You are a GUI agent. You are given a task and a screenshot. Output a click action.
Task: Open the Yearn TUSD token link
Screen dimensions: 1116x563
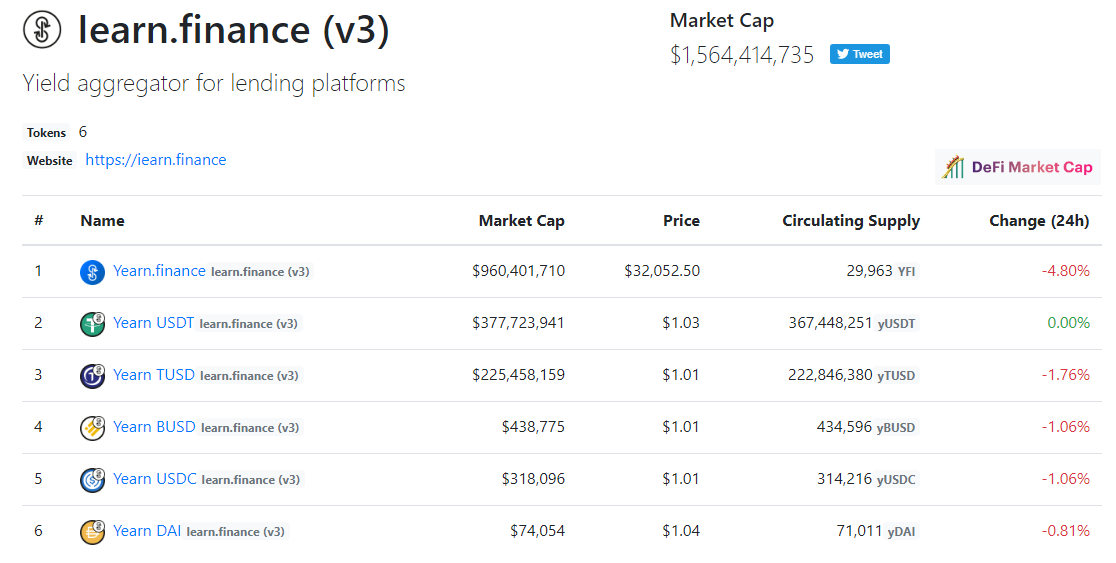[154, 375]
